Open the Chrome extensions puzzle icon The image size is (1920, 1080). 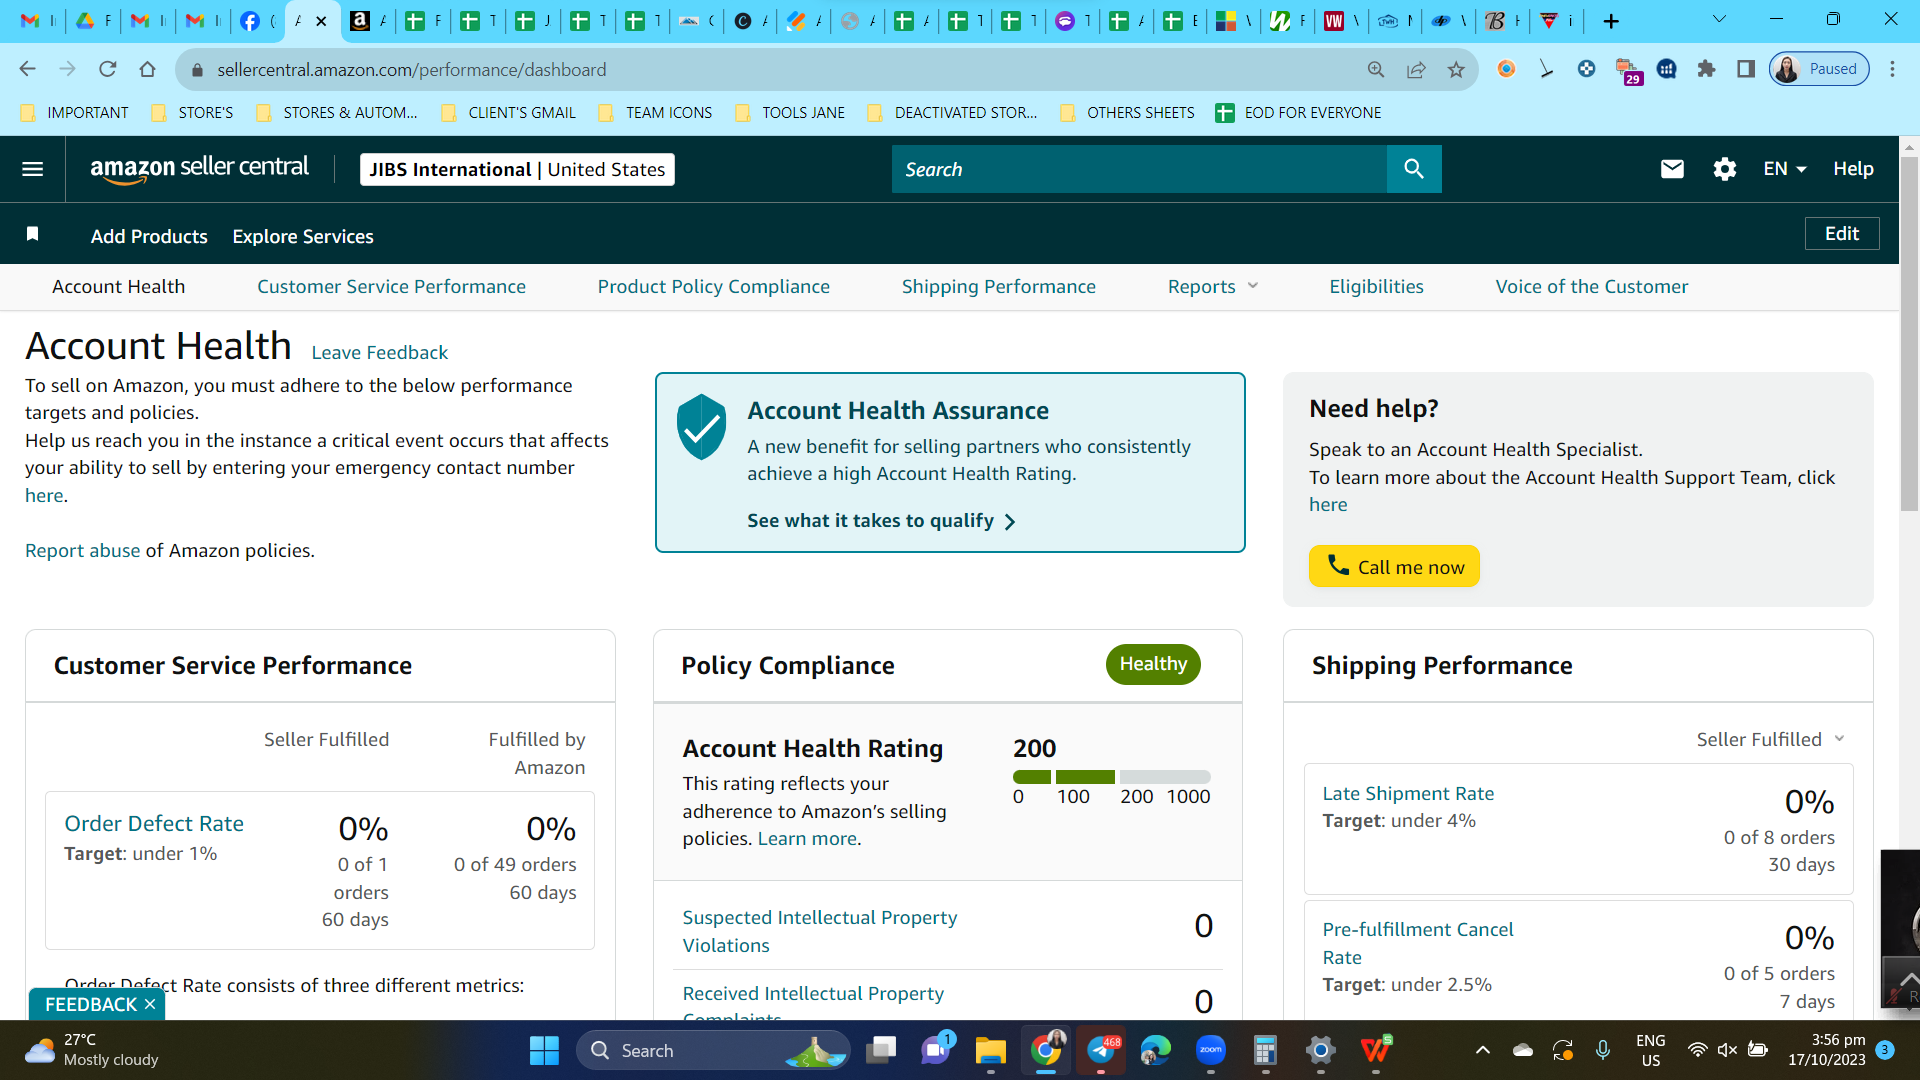1706,69
